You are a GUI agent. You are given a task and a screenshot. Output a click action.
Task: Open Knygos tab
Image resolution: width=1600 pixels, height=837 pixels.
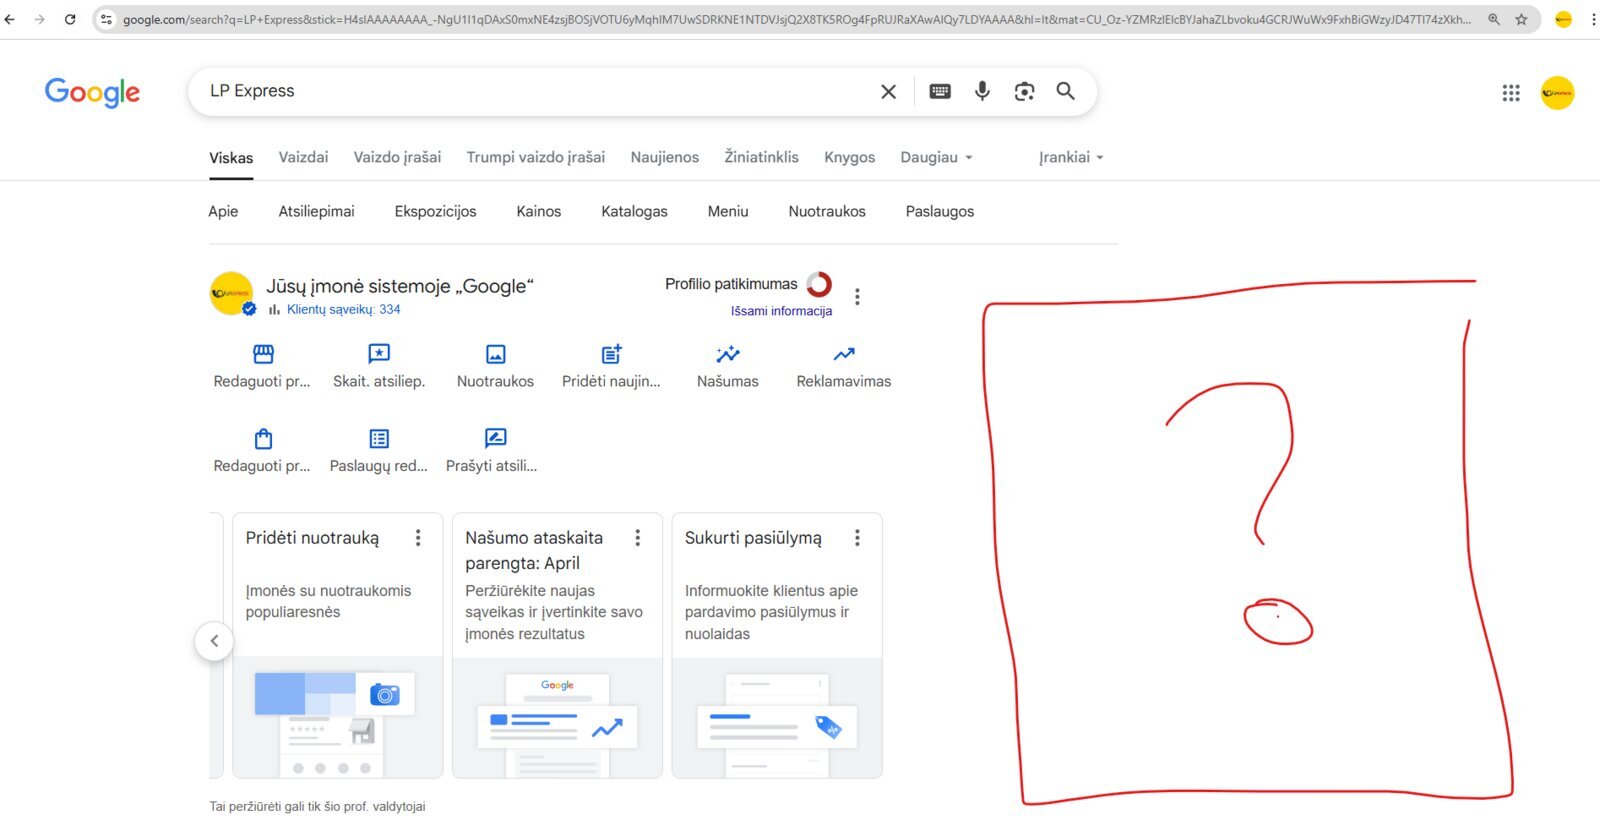(849, 157)
